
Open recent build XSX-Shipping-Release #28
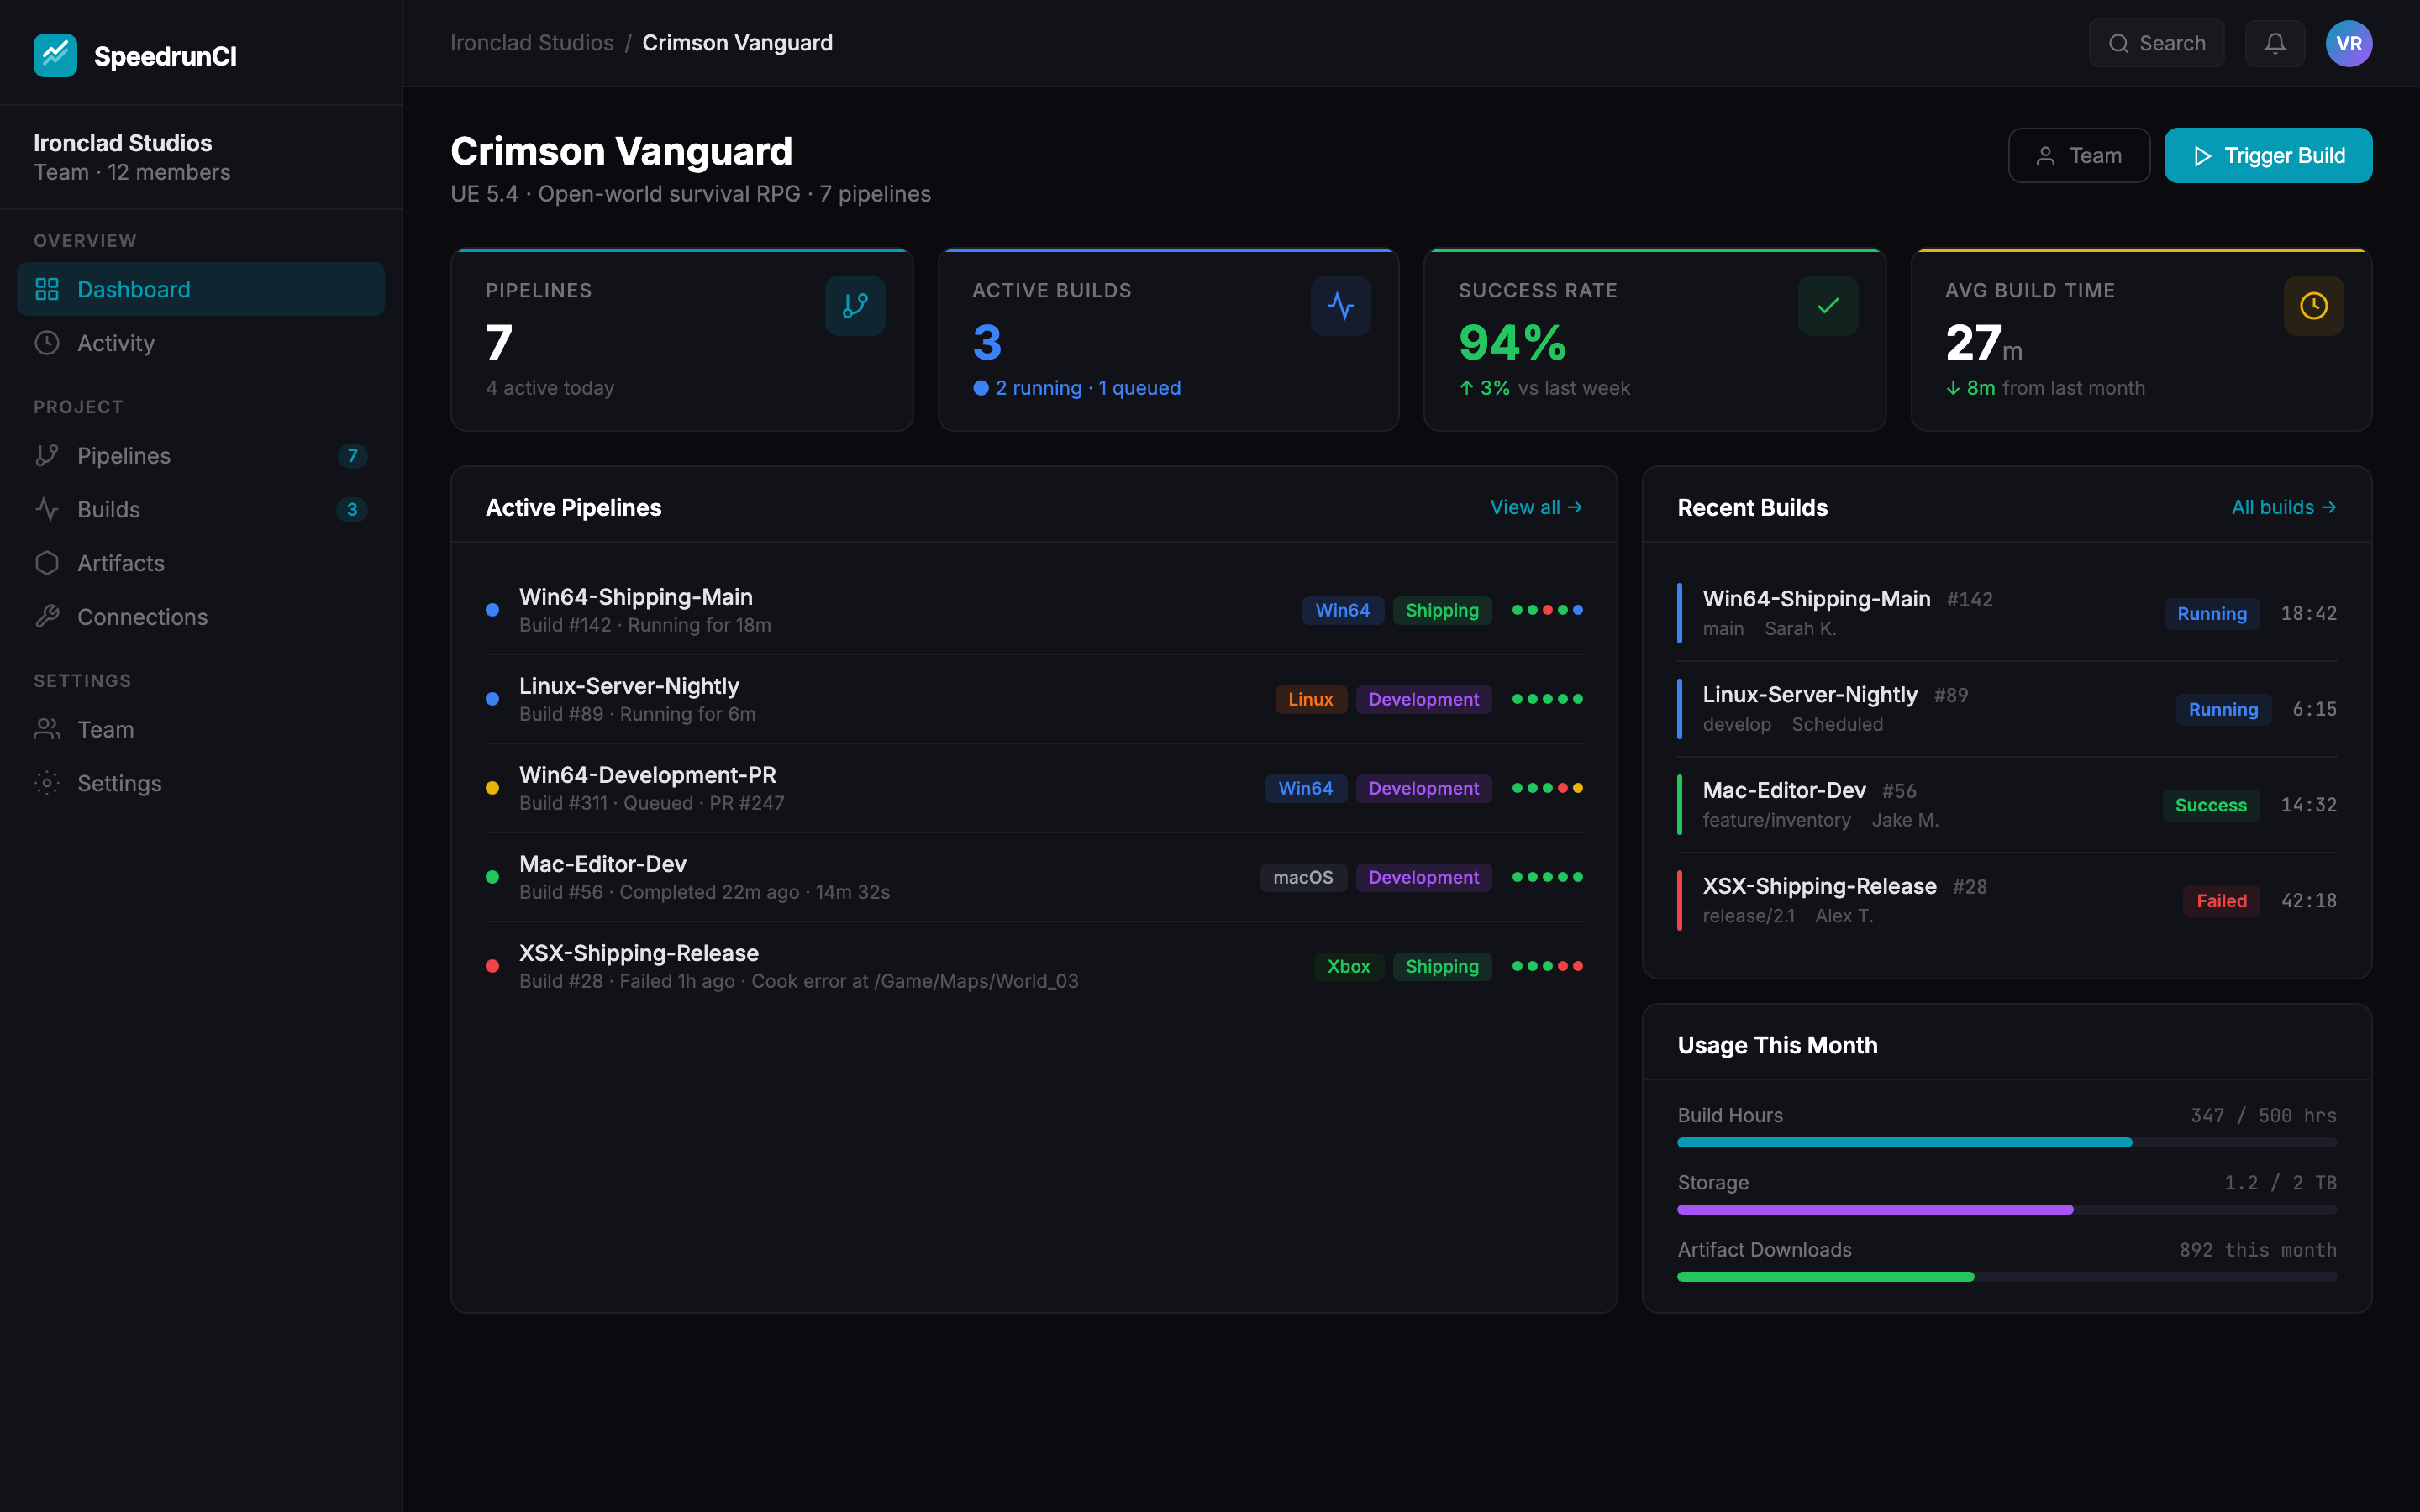[2007, 900]
